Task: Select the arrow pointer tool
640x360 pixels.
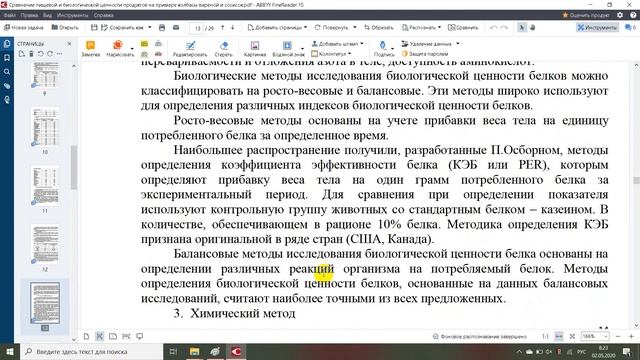Action: pyautogui.click(x=522, y=27)
